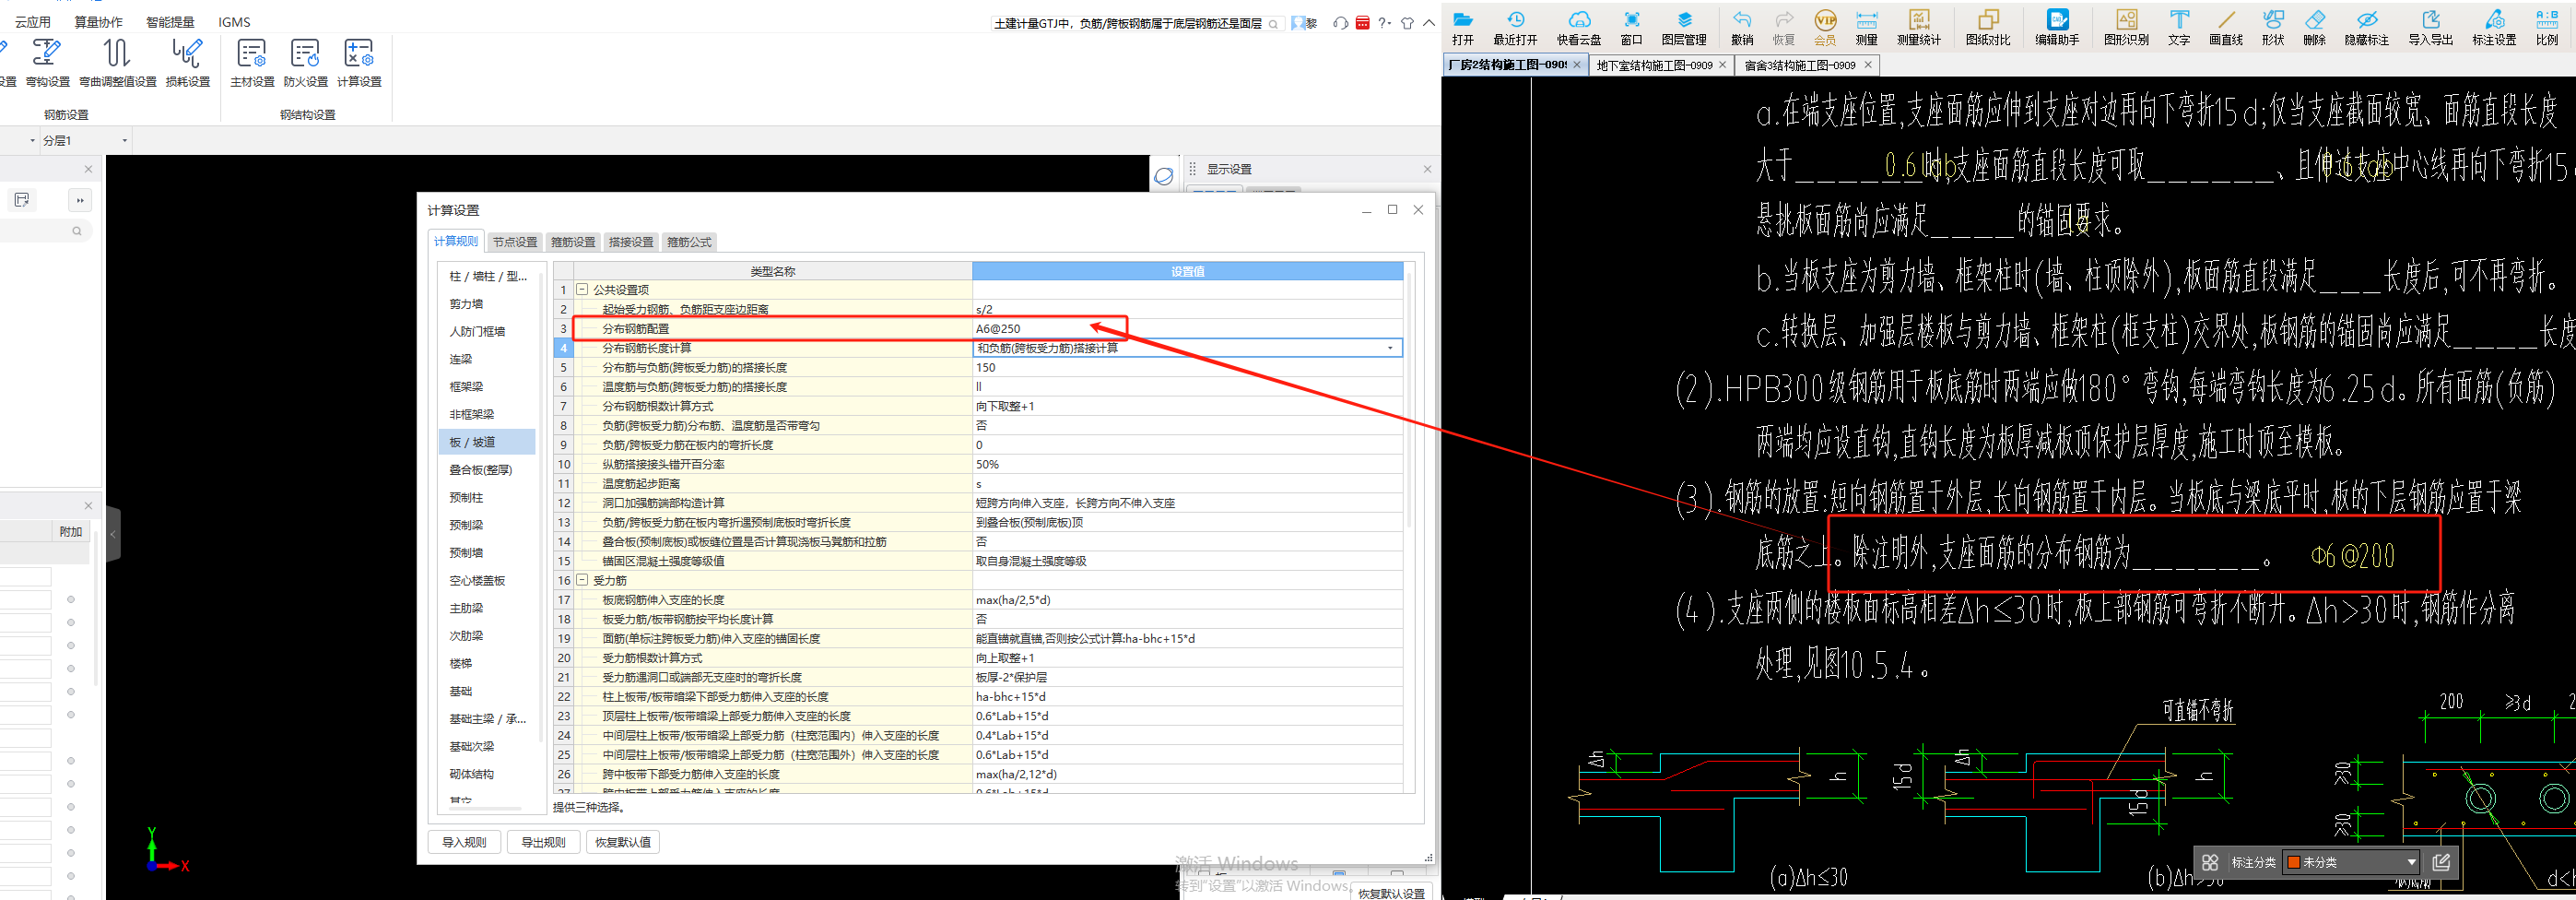Open the 快看云盘 cloud drive

pos(1579,27)
